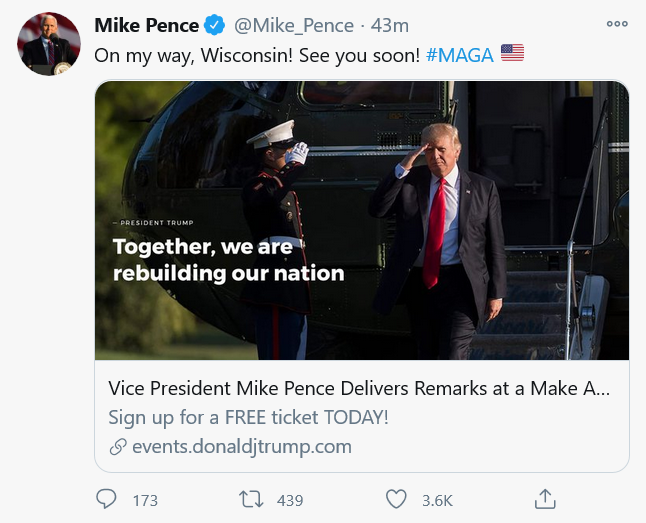This screenshot has height=523, width=646.
Task: Open the three-dot more options menu
Action: pyautogui.click(x=617, y=24)
